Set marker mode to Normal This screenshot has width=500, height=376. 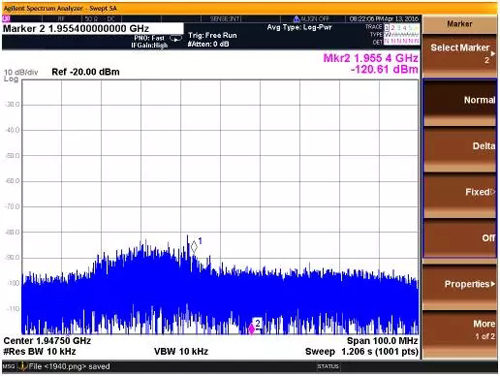[x=460, y=100]
